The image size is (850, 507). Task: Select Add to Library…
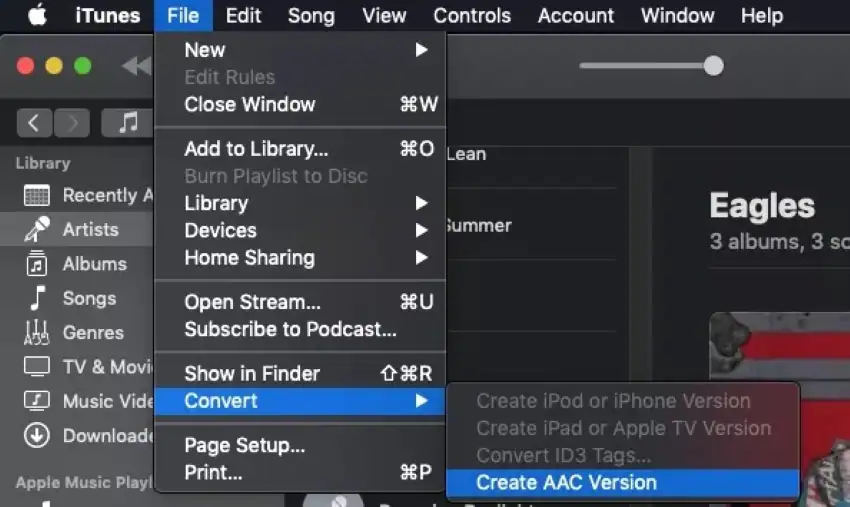click(300, 149)
